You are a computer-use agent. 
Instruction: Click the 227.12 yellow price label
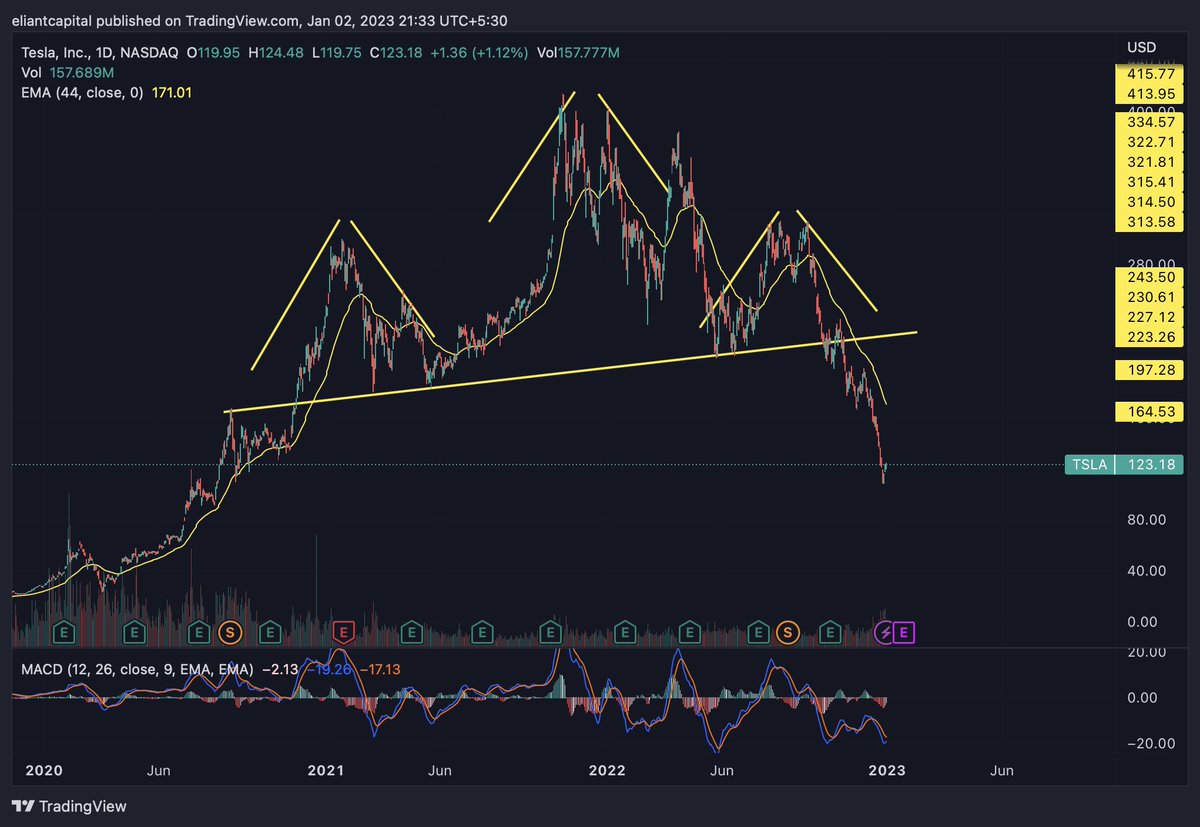tap(1149, 317)
